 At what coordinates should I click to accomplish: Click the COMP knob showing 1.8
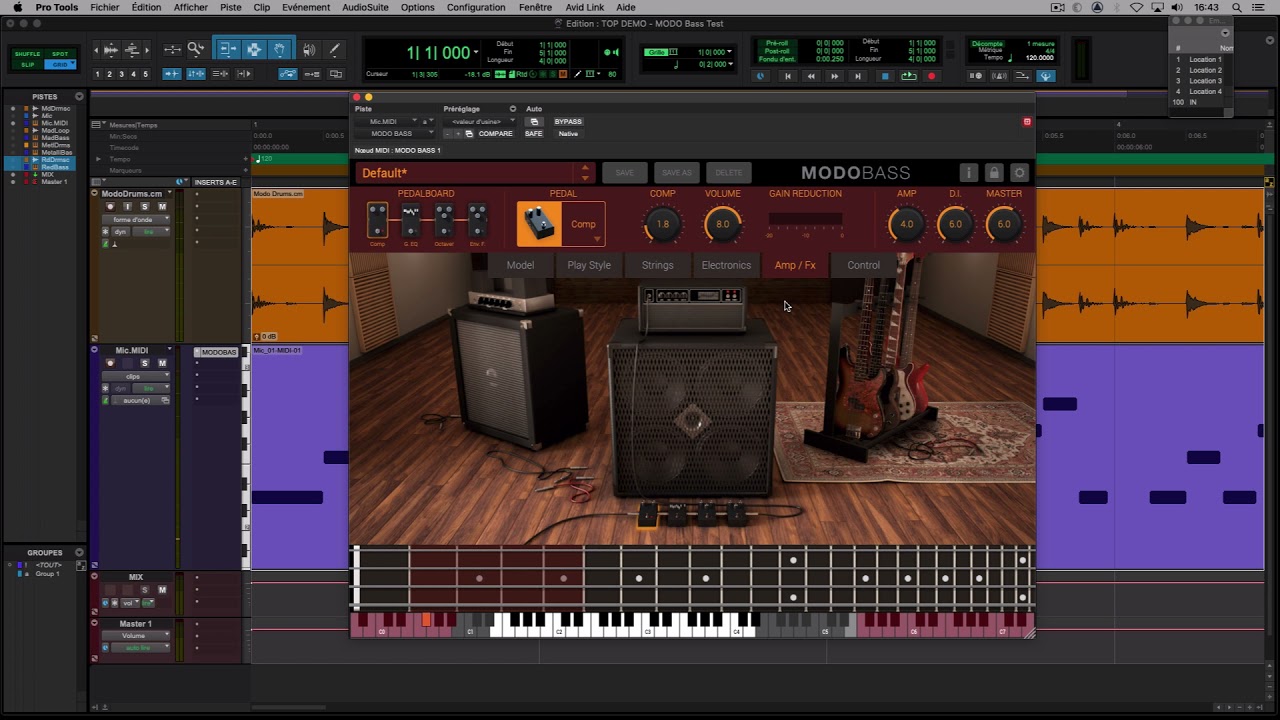[x=662, y=224]
